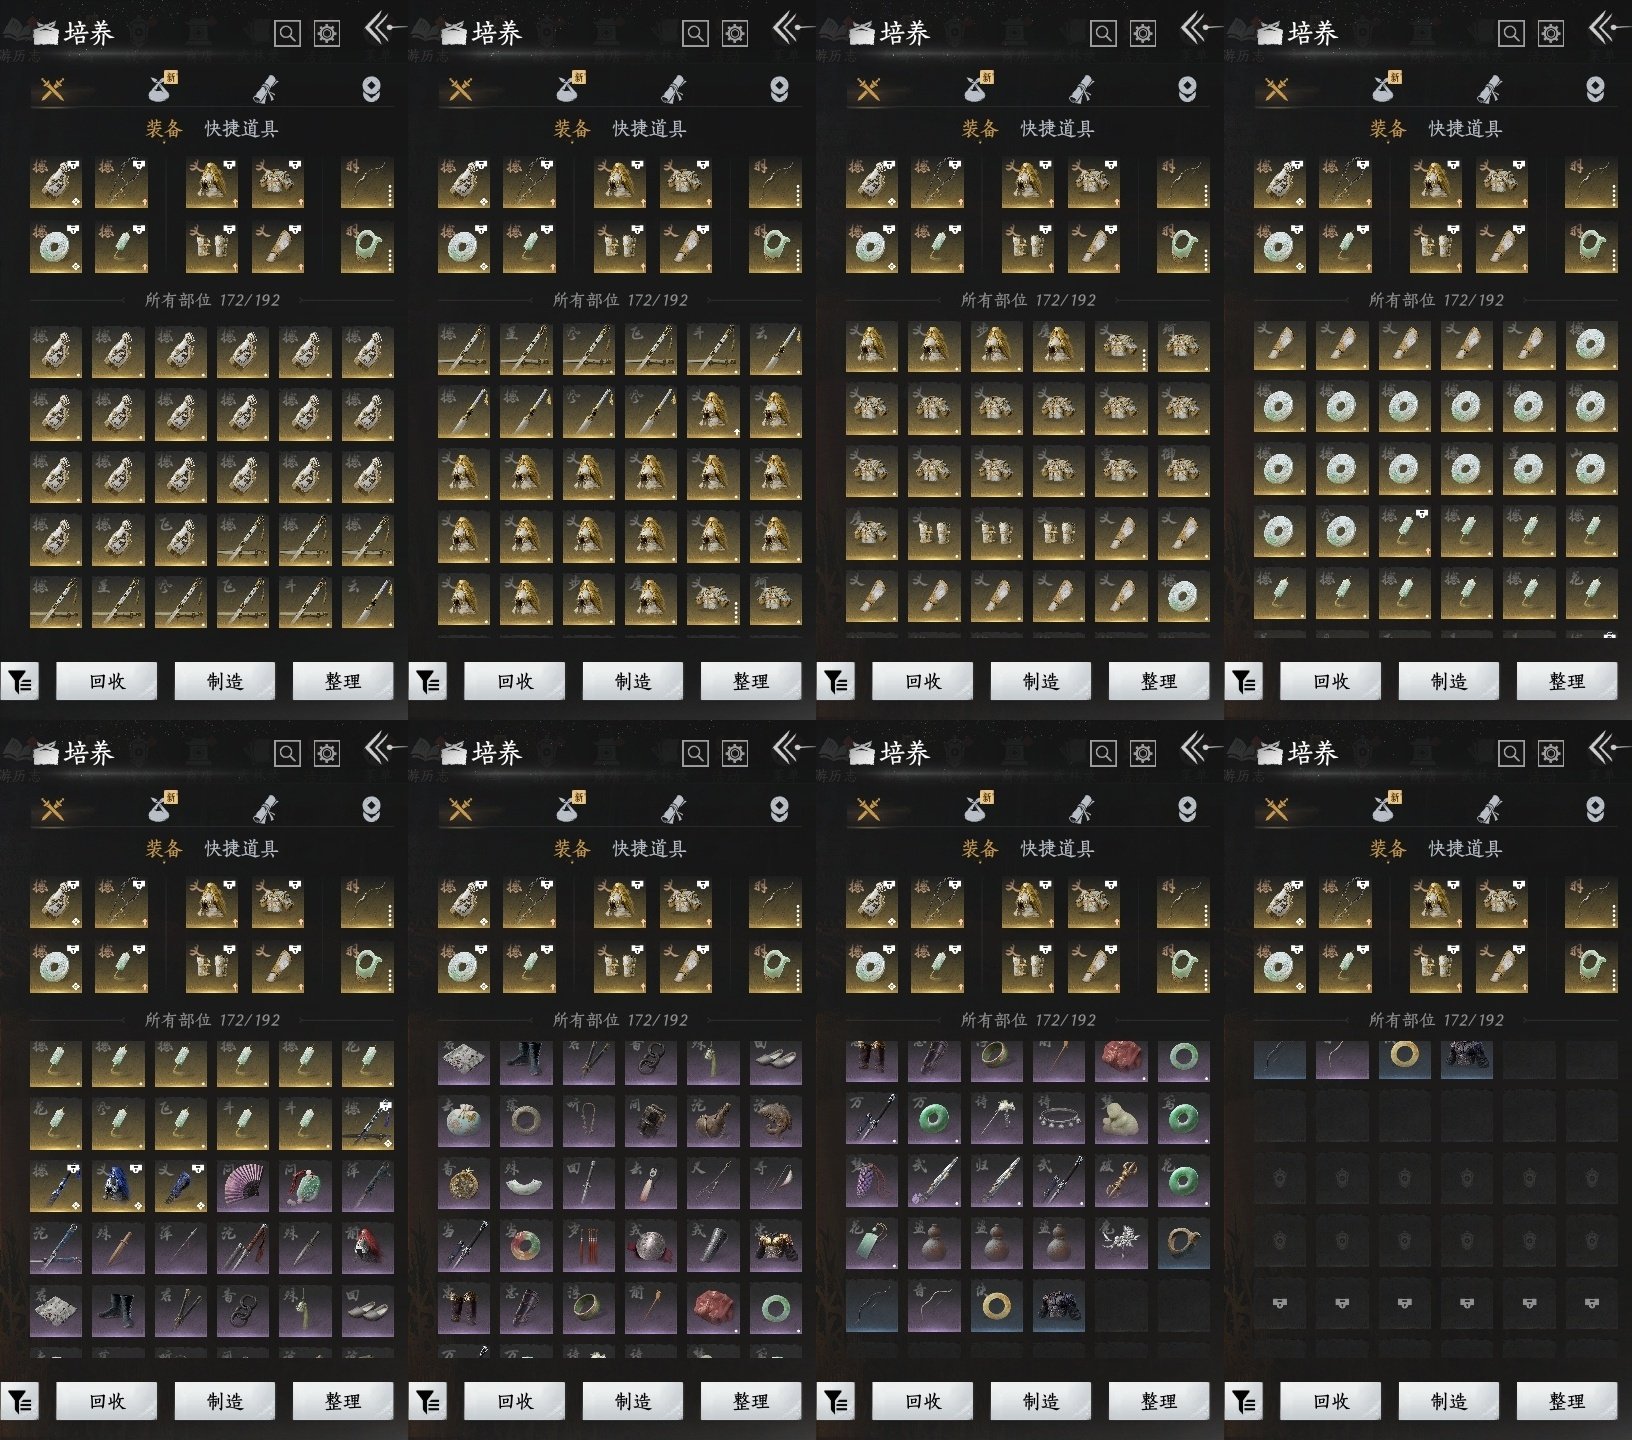This screenshot has width=1632, height=1440.
Task: Select the purple grape ornament
Action: coord(872,1181)
